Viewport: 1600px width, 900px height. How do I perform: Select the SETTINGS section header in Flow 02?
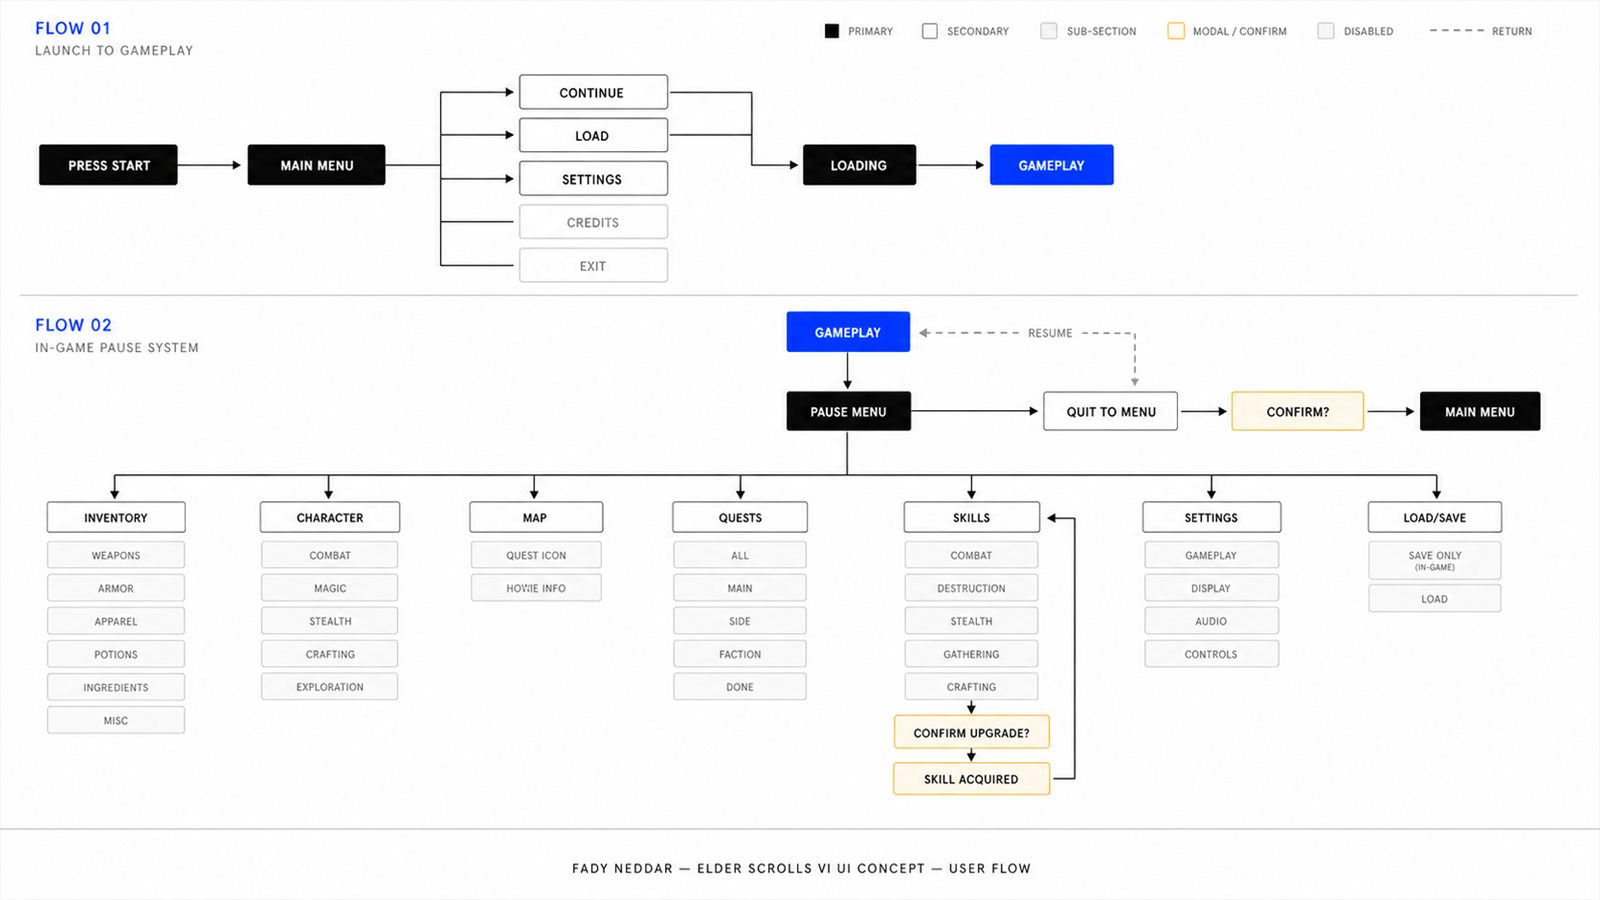[1211, 517]
